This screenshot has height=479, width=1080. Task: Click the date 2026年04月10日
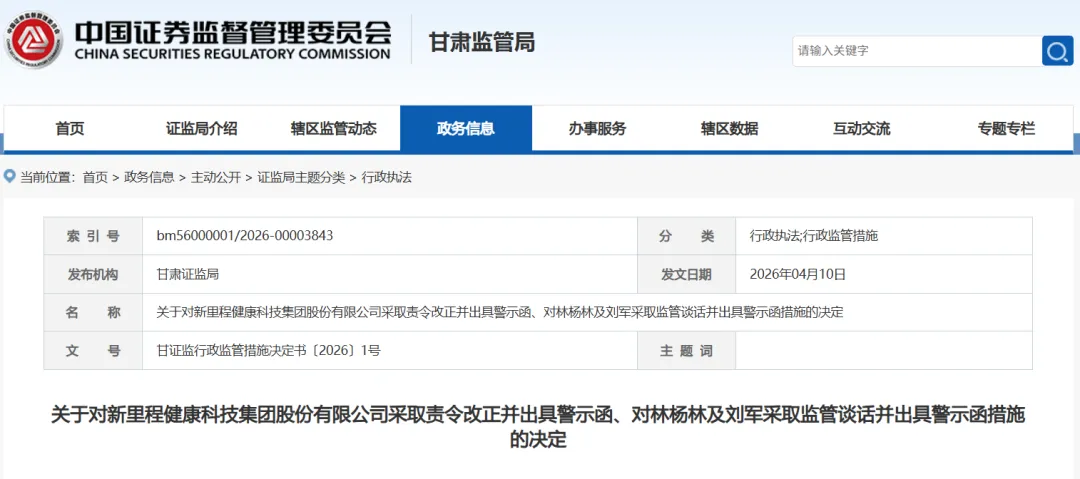(x=798, y=274)
